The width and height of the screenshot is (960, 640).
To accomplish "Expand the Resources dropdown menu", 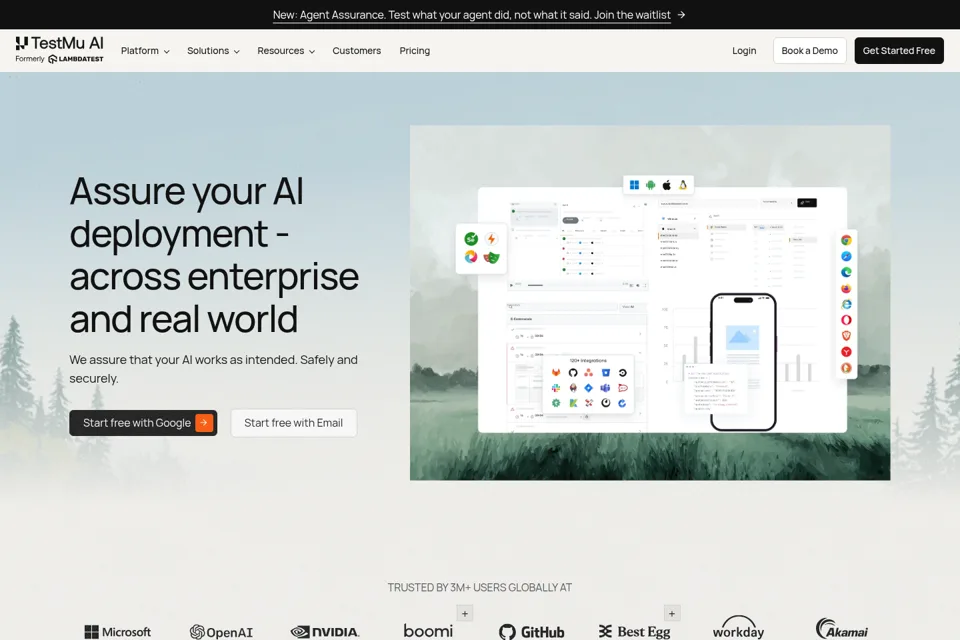I will point(286,51).
